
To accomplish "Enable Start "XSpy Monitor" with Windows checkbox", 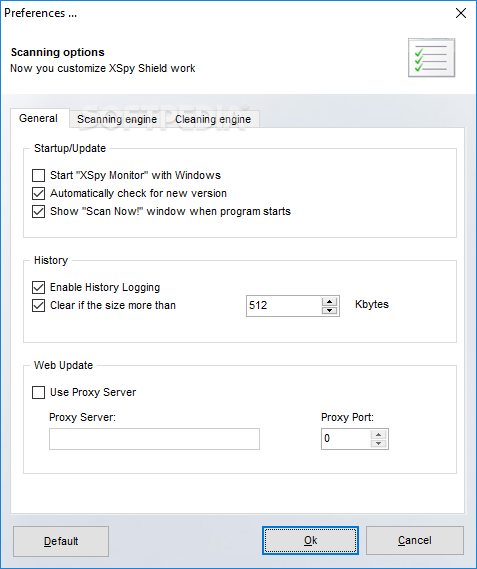I will 38,175.
